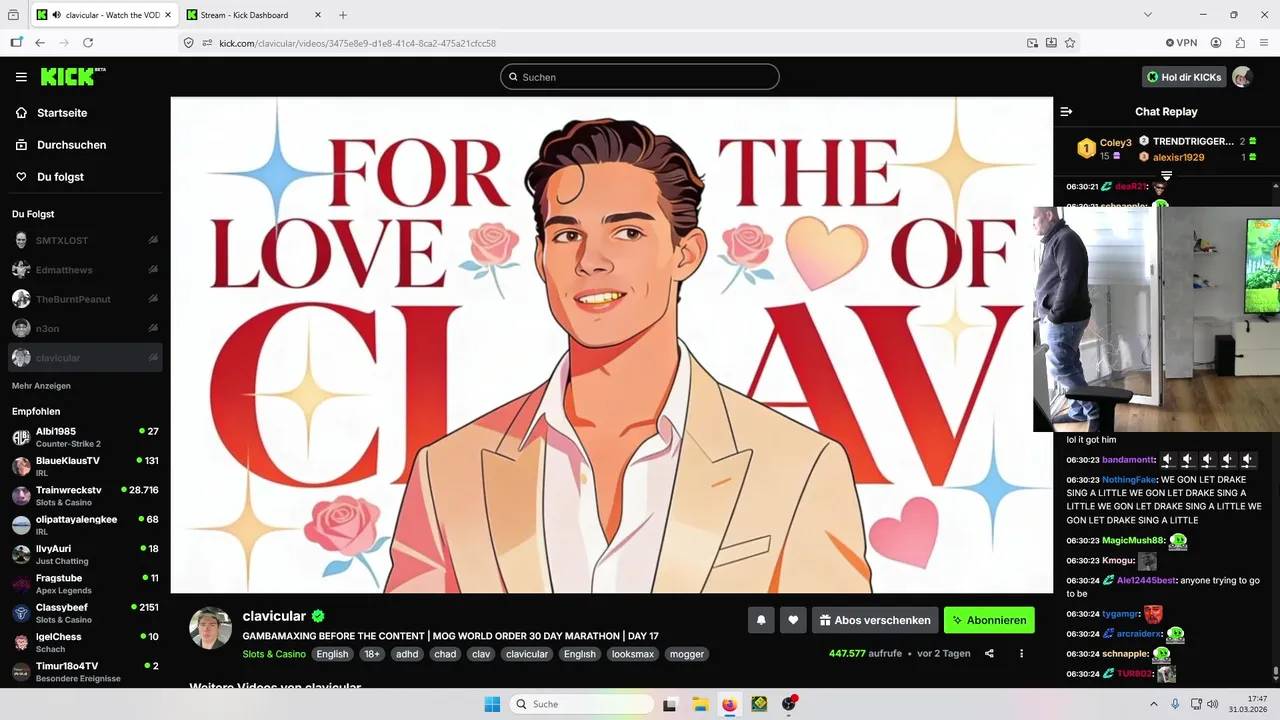Show hidden system tray icons

click(x=1154, y=704)
